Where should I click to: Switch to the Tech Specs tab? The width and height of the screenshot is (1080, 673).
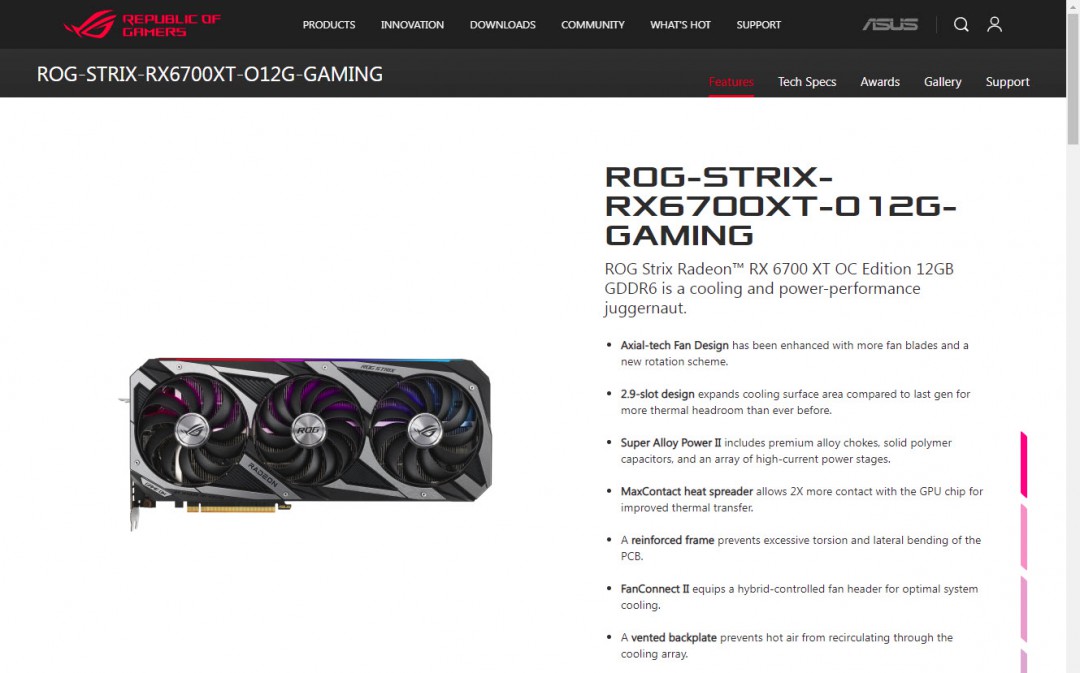(807, 82)
